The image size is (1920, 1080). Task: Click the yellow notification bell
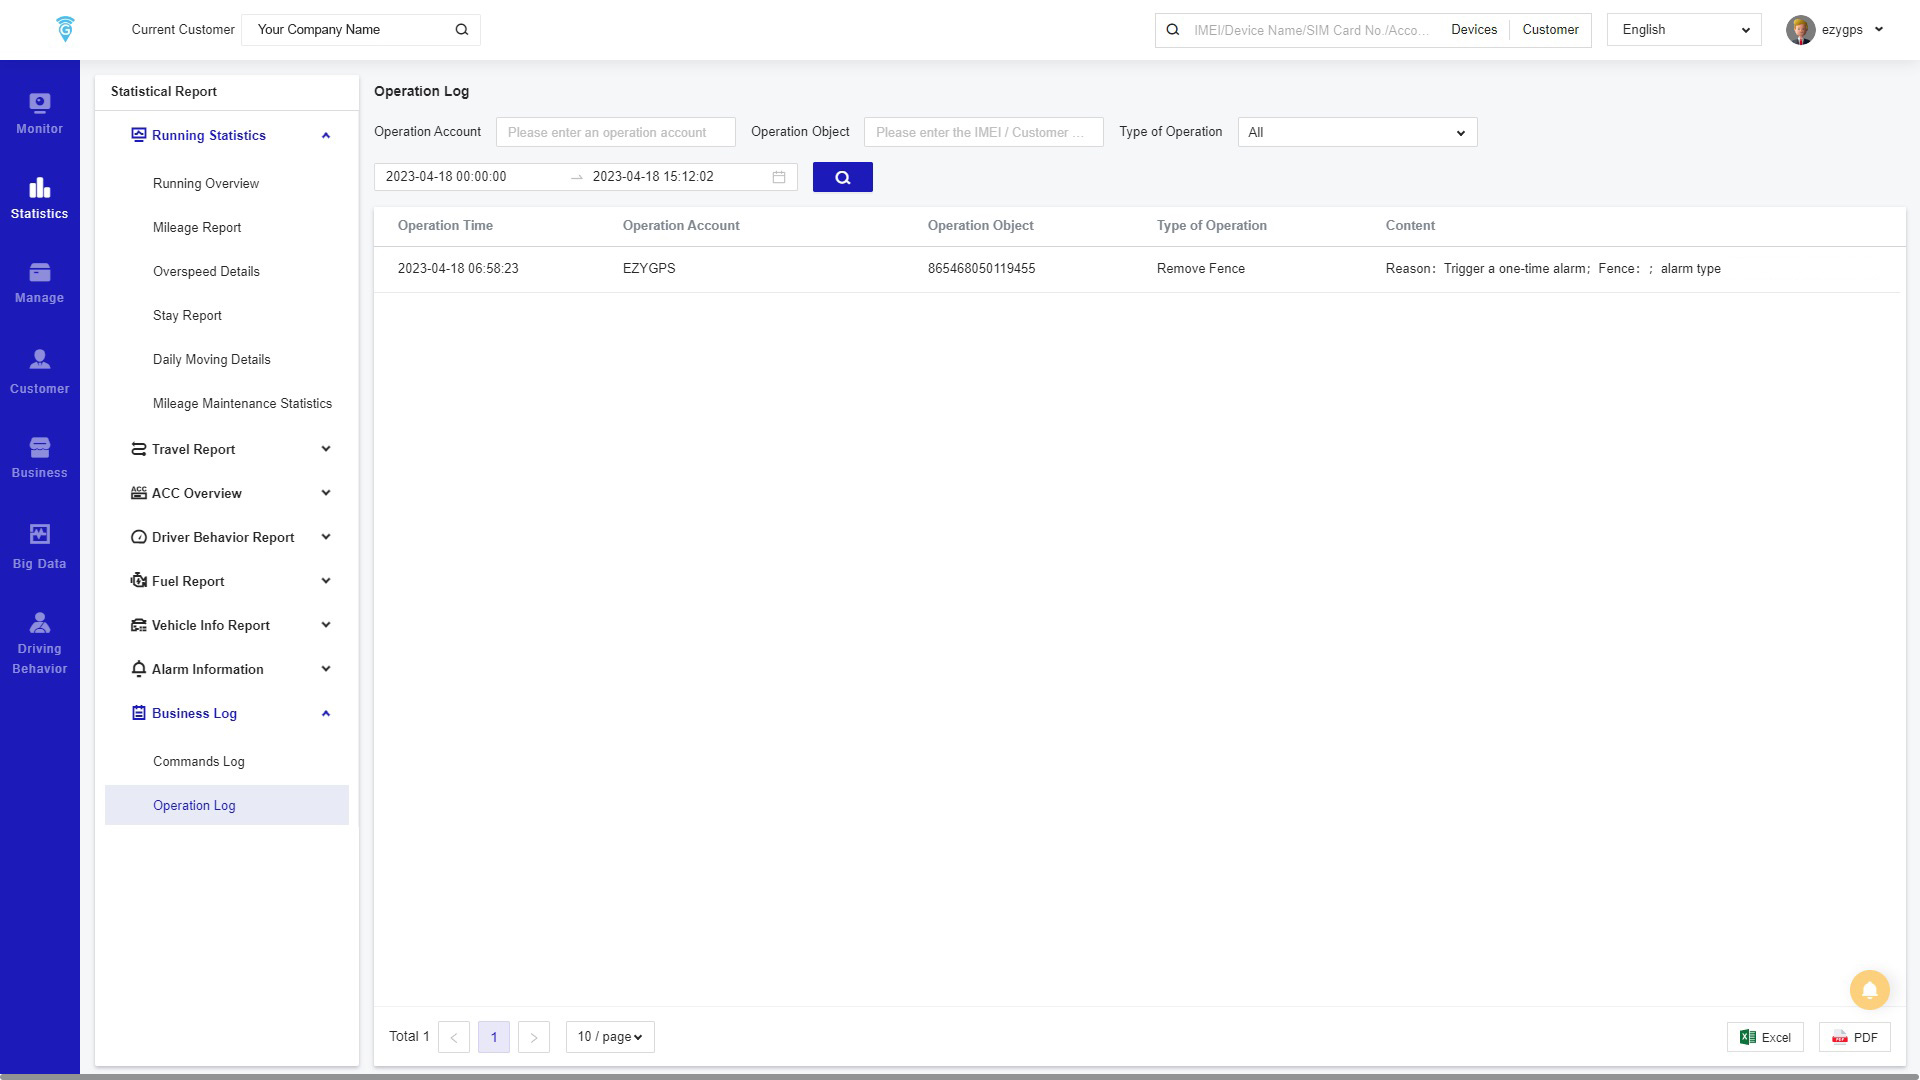[x=1869, y=990]
